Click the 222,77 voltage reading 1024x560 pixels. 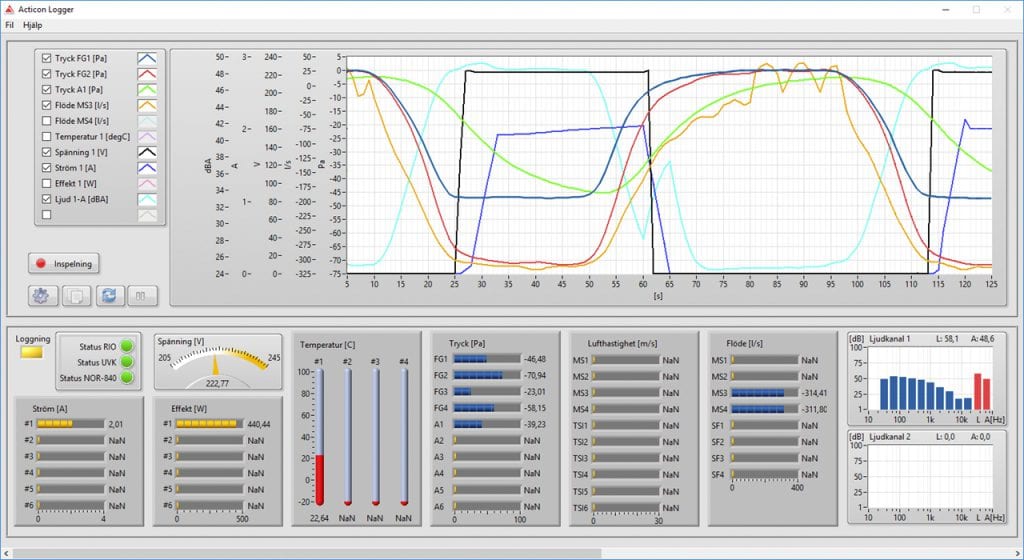pyautogui.click(x=217, y=383)
